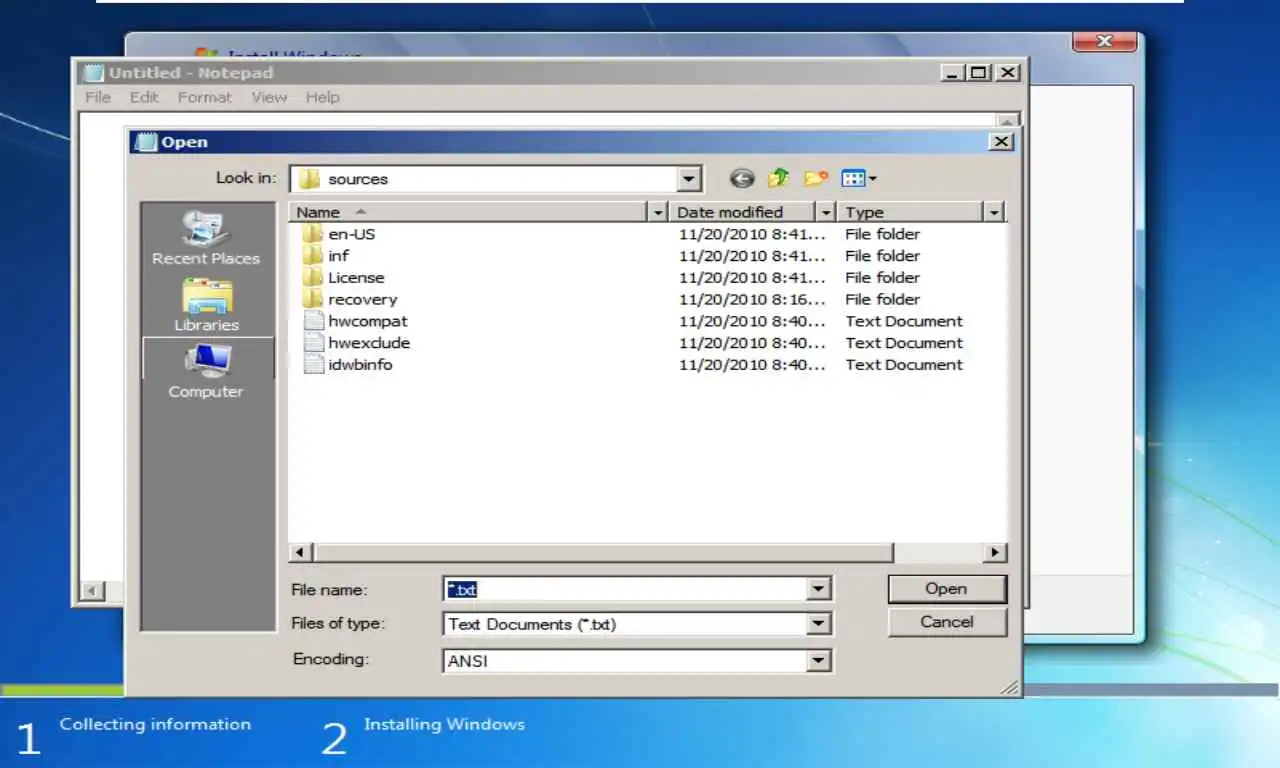The width and height of the screenshot is (1280, 768).
Task: Open Notepad's View menu
Action: (x=269, y=97)
